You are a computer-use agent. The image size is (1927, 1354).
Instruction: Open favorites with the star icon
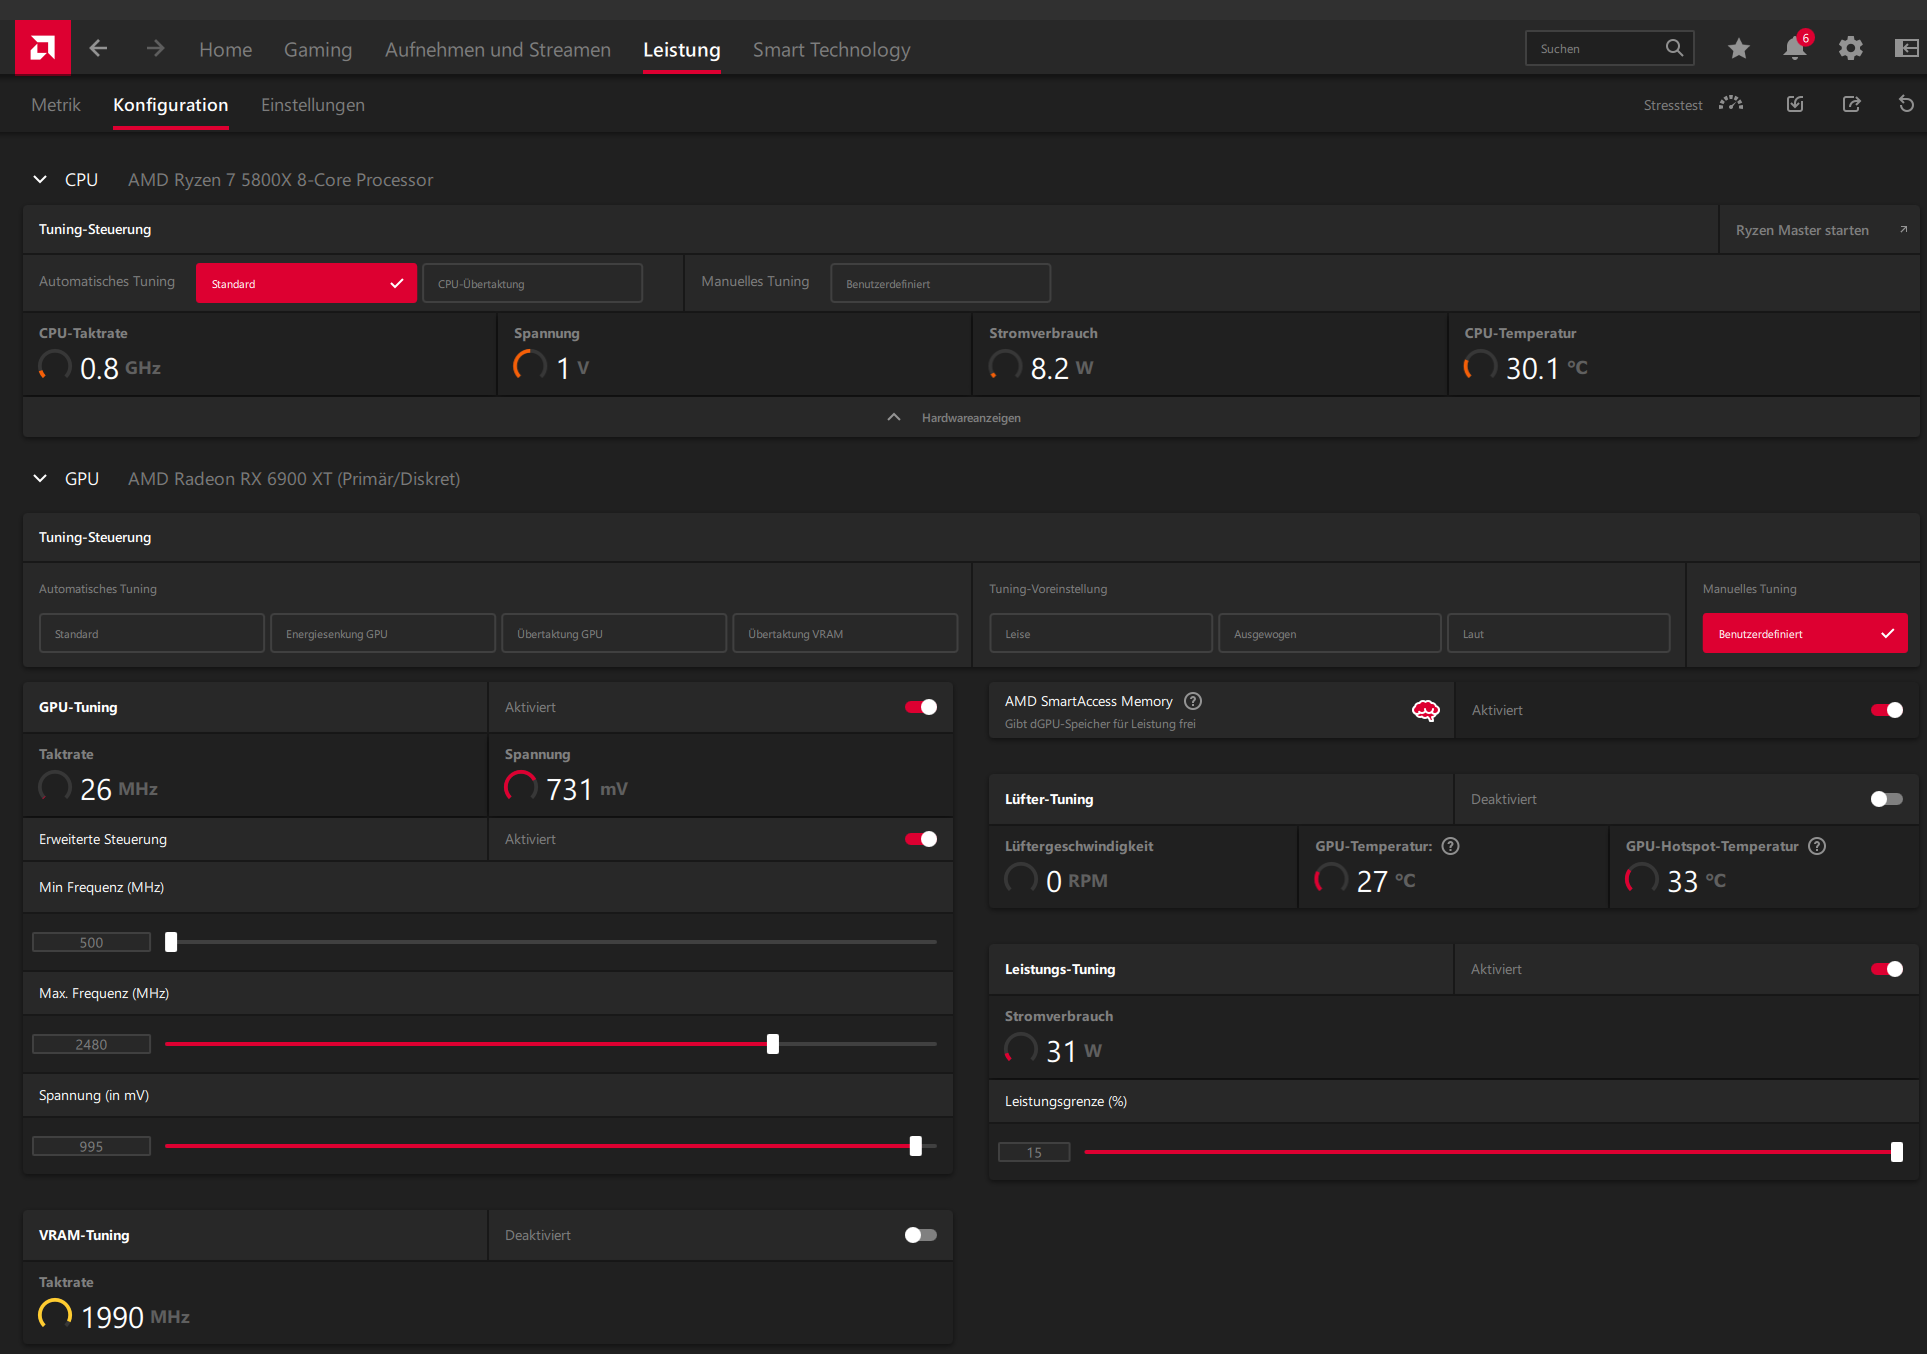[x=1739, y=48]
